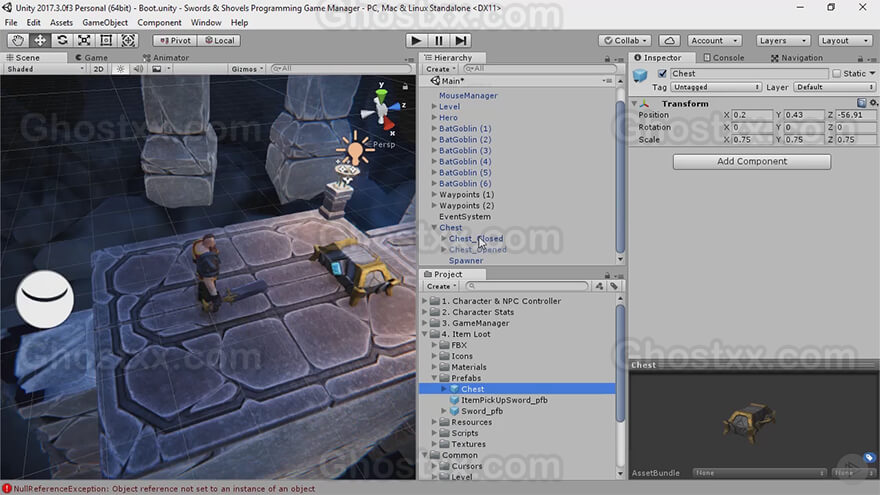Viewport: 880px width, 495px height.
Task: Select BatGoblin (3) in Hierarchy
Action: point(465,150)
